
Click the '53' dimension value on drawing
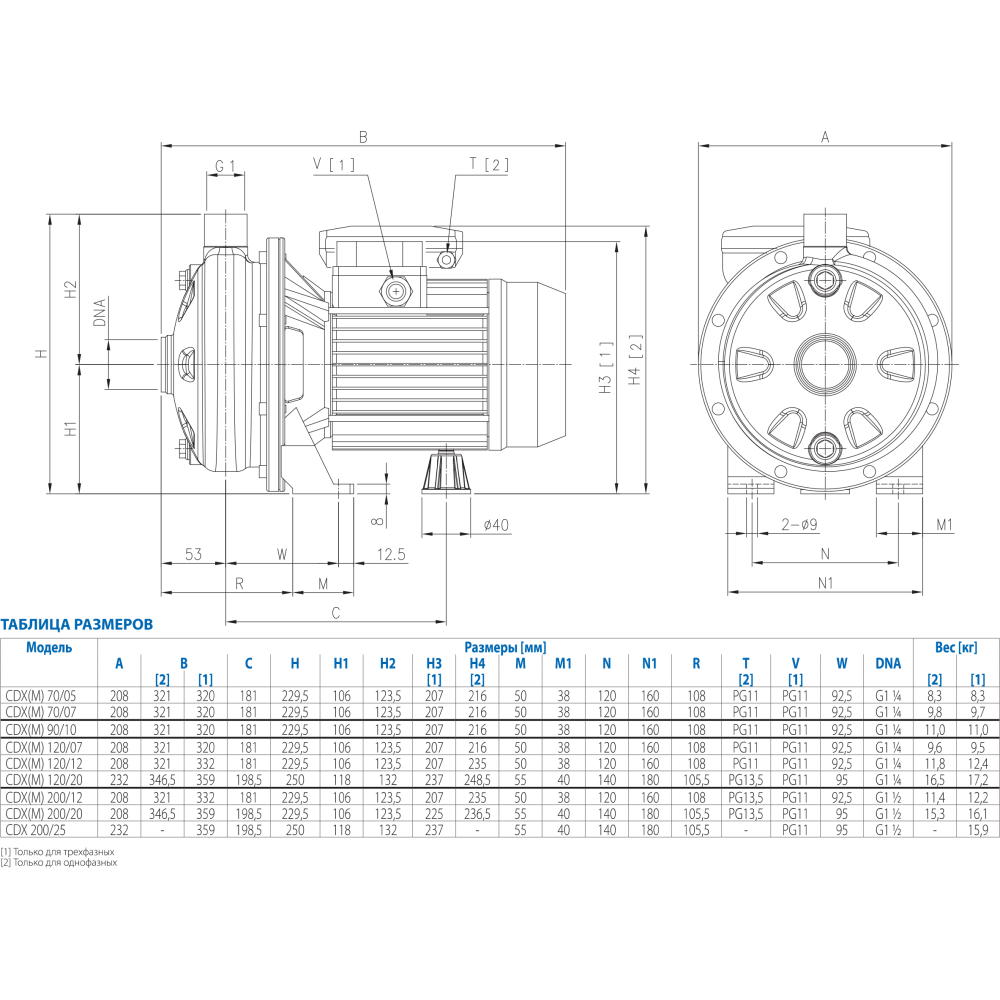(192, 553)
